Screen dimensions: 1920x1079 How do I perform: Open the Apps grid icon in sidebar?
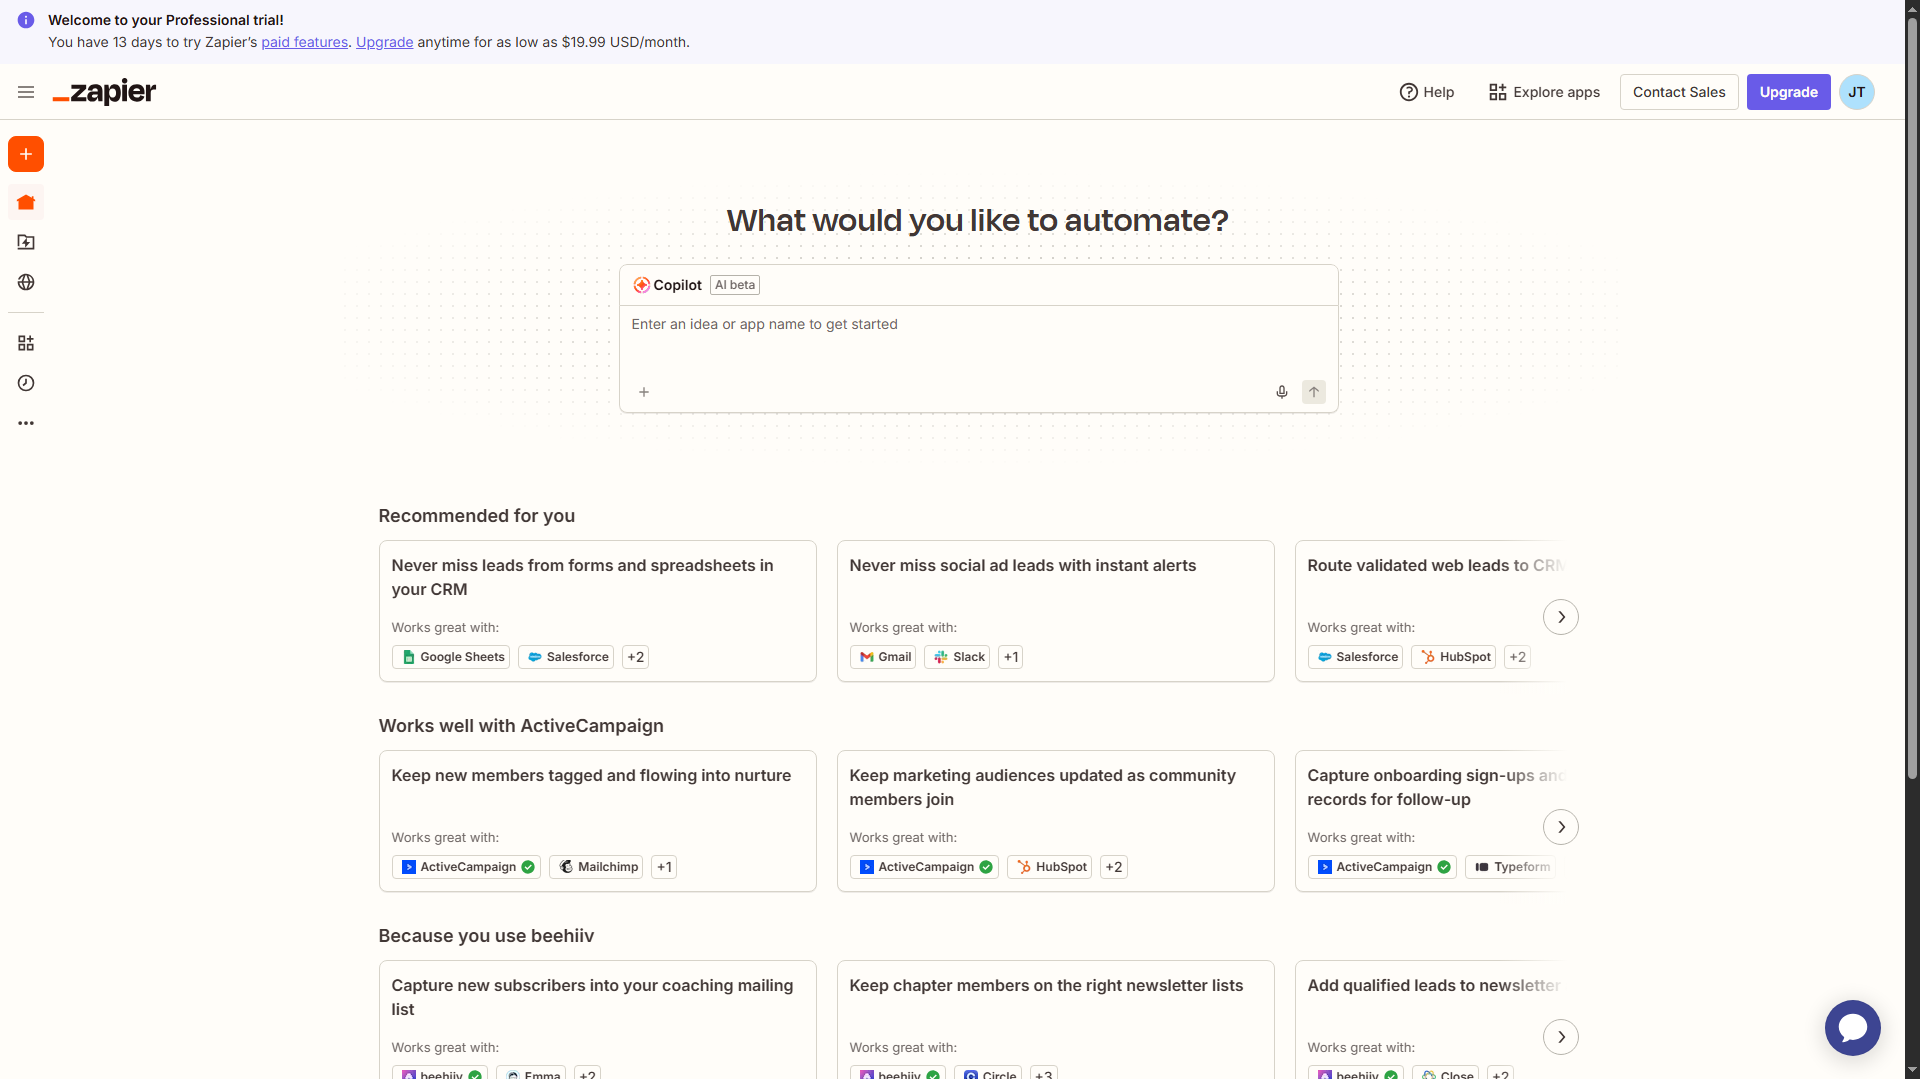[26, 343]
